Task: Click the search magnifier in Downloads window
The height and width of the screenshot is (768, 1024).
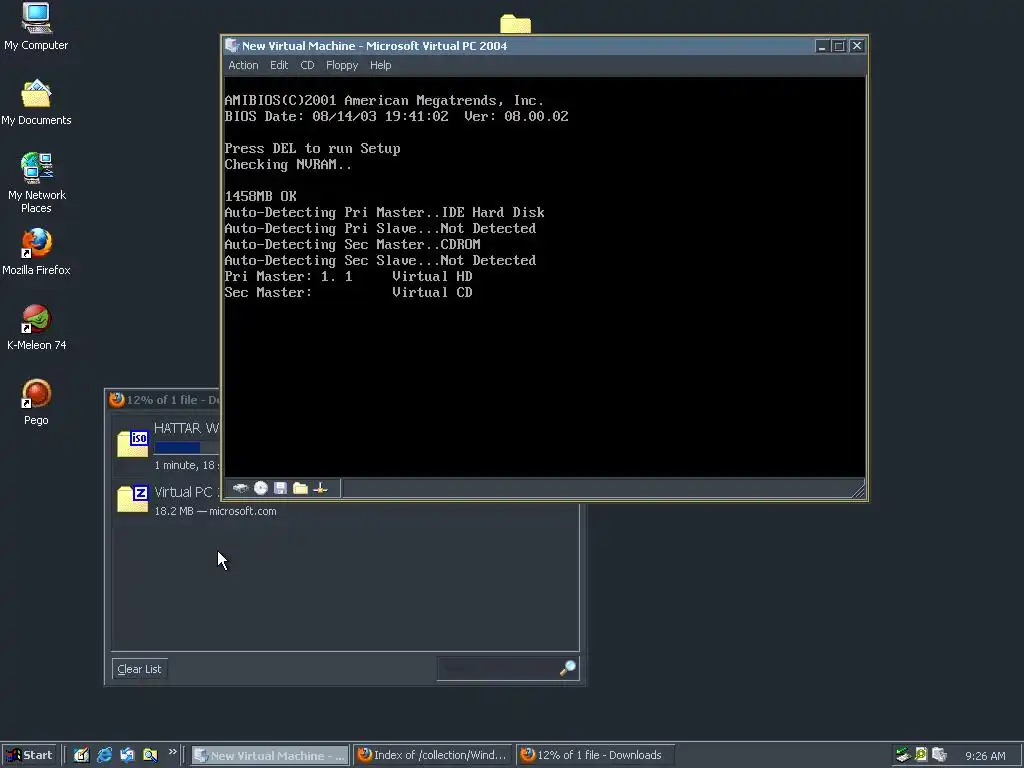Action: click(568, 668)
